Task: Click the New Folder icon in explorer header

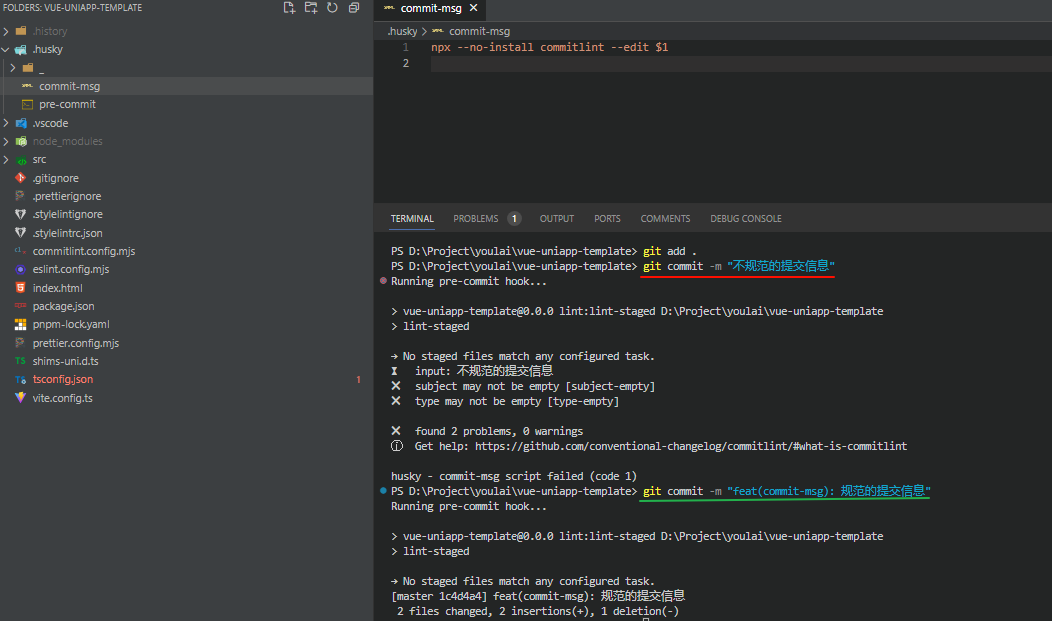Action: pos(311,8)
